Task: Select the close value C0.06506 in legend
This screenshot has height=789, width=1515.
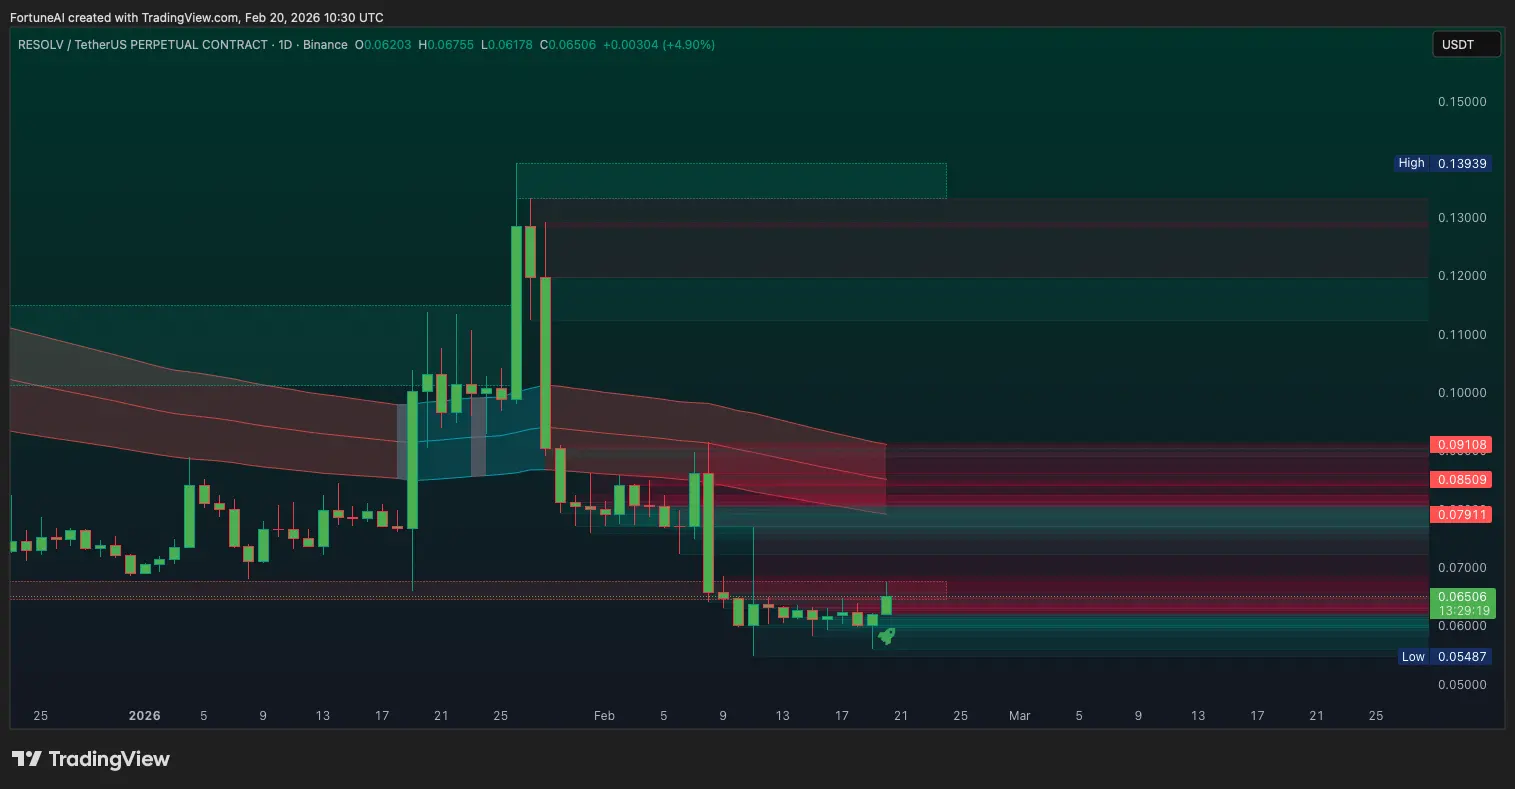Action: [x=568, y=45]
